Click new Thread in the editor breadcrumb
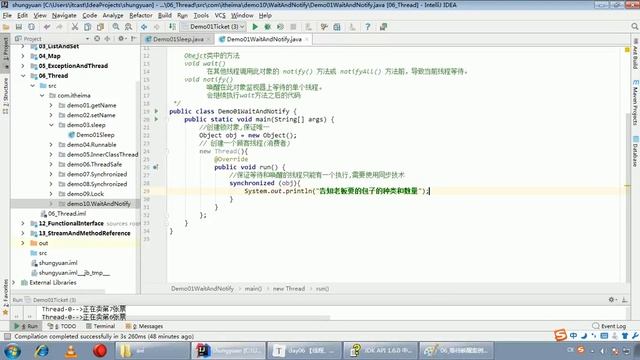This screenshot has height=360, width=640. point(289,289)
